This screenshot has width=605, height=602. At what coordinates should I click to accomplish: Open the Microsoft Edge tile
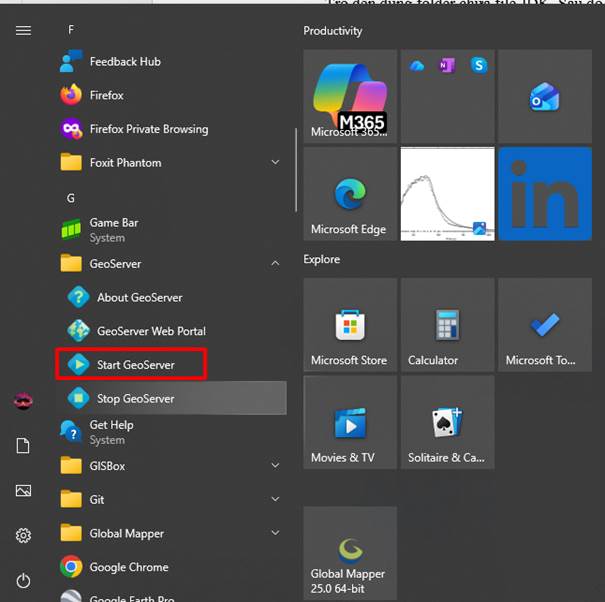[349, 195]
